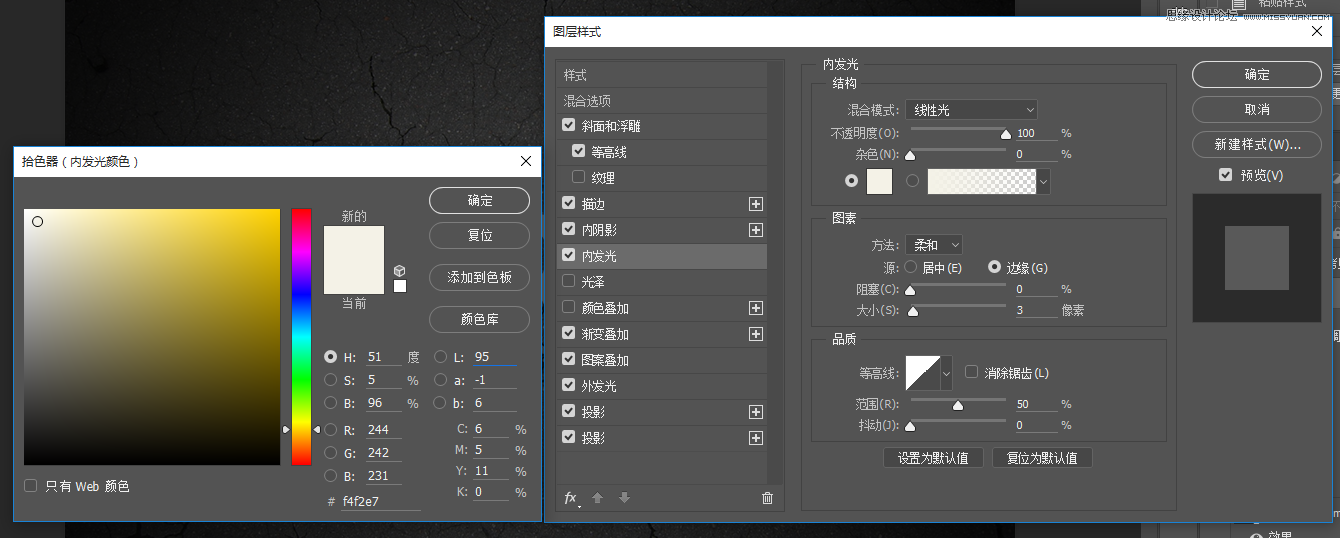The width and height of the screenshot is (1340, 538).
Task: Open the 混合模式 dropdown
Action: pyautogui.click(x=971, y=110)
